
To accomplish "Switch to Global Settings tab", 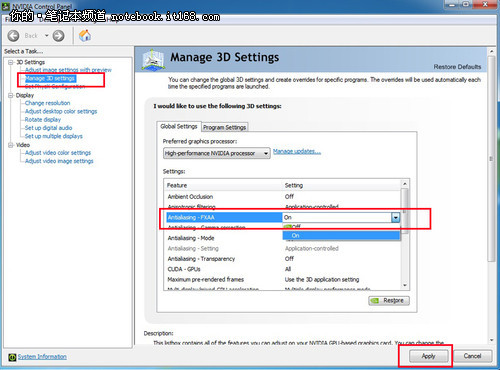I will click(x=179, y=126).
